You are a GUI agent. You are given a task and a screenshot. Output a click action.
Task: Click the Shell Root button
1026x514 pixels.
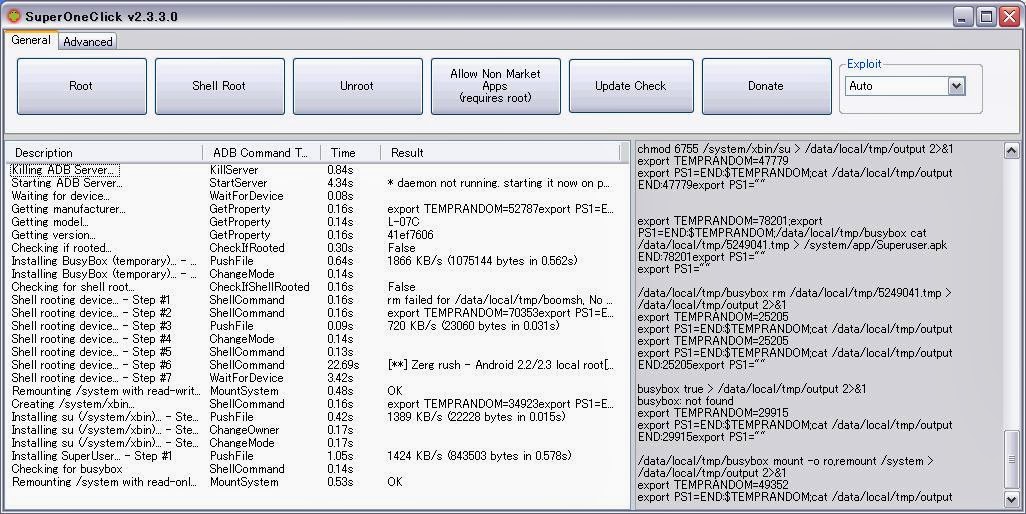click(219, 86)
